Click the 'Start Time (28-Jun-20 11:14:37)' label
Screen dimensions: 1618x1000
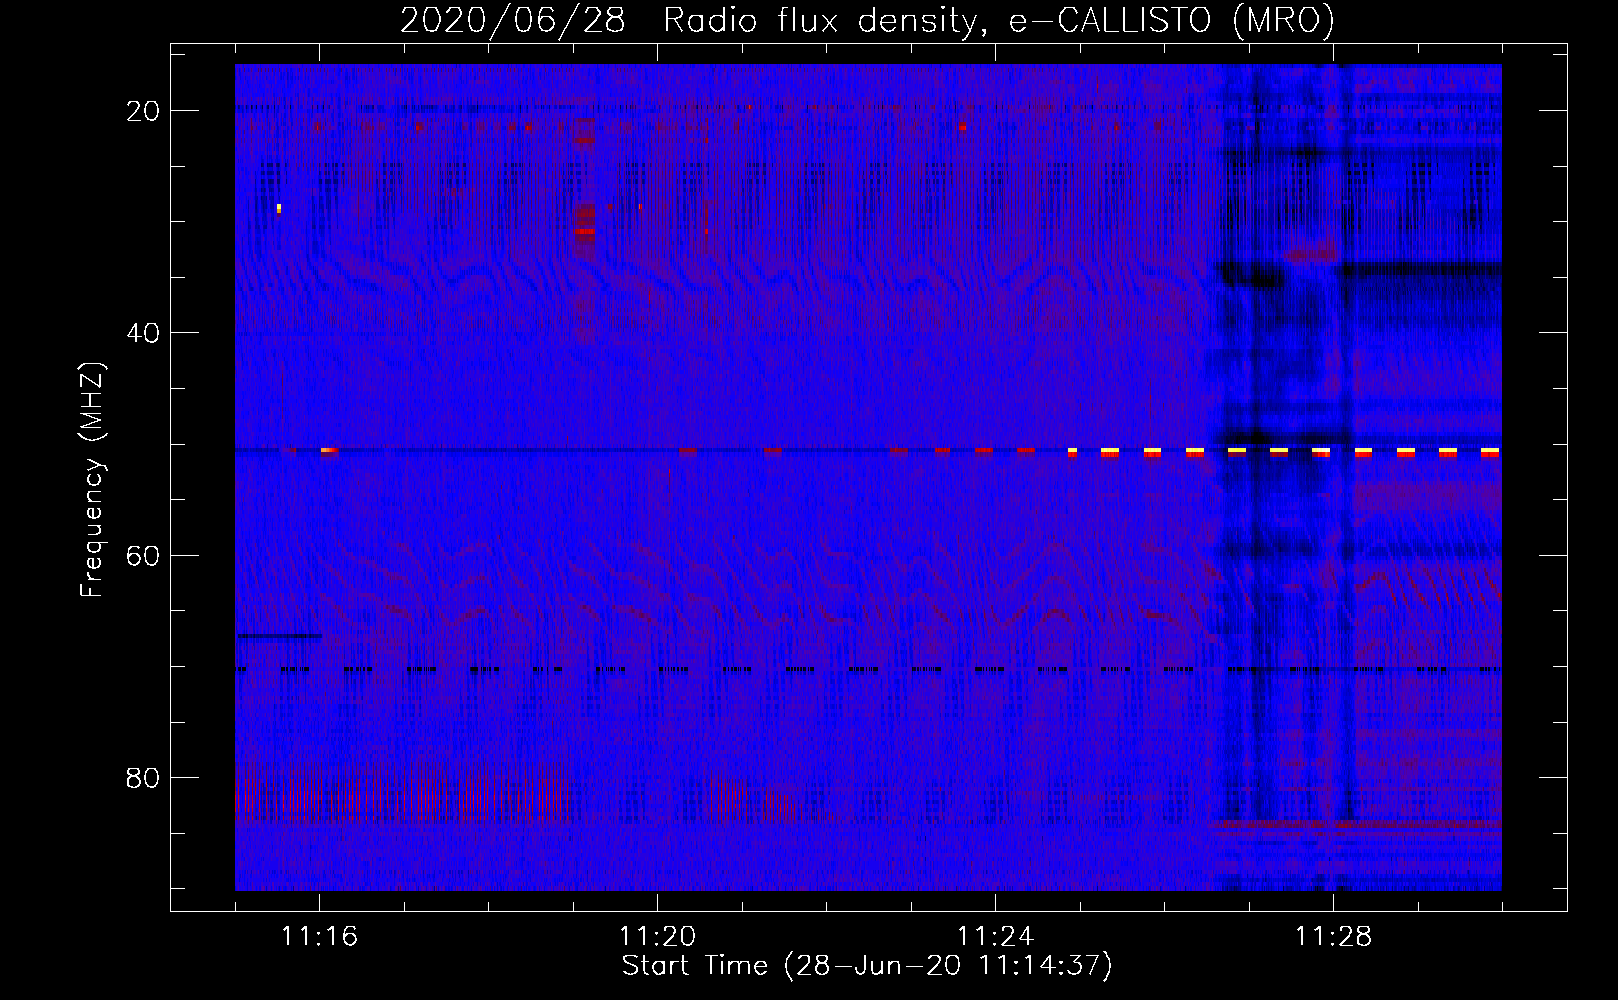pyautogui.click(x=867, y=966)
